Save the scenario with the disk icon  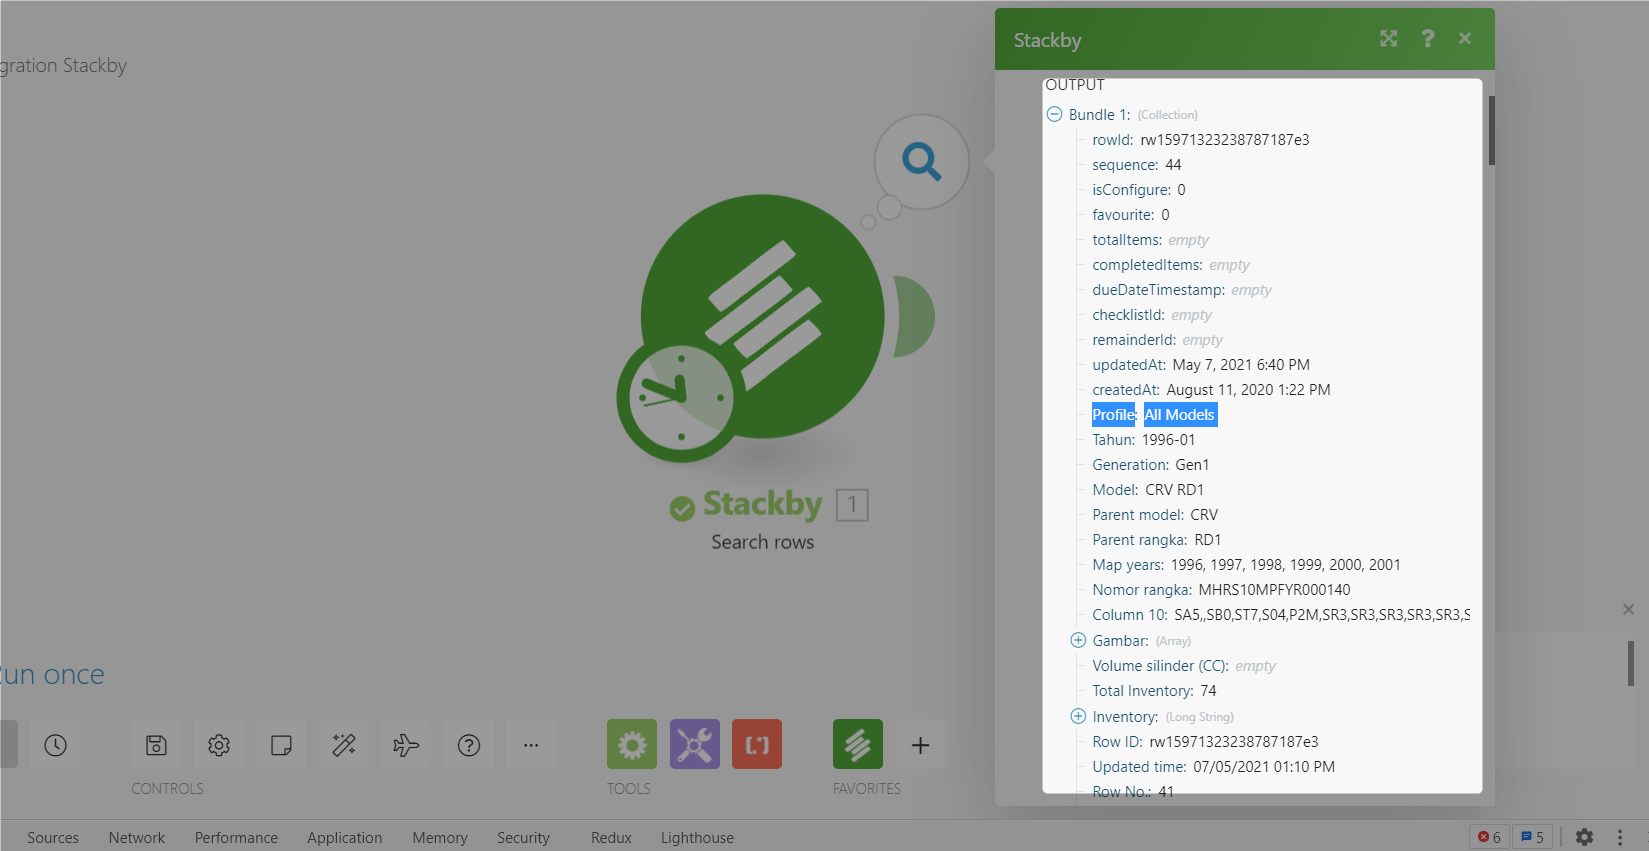156,745
